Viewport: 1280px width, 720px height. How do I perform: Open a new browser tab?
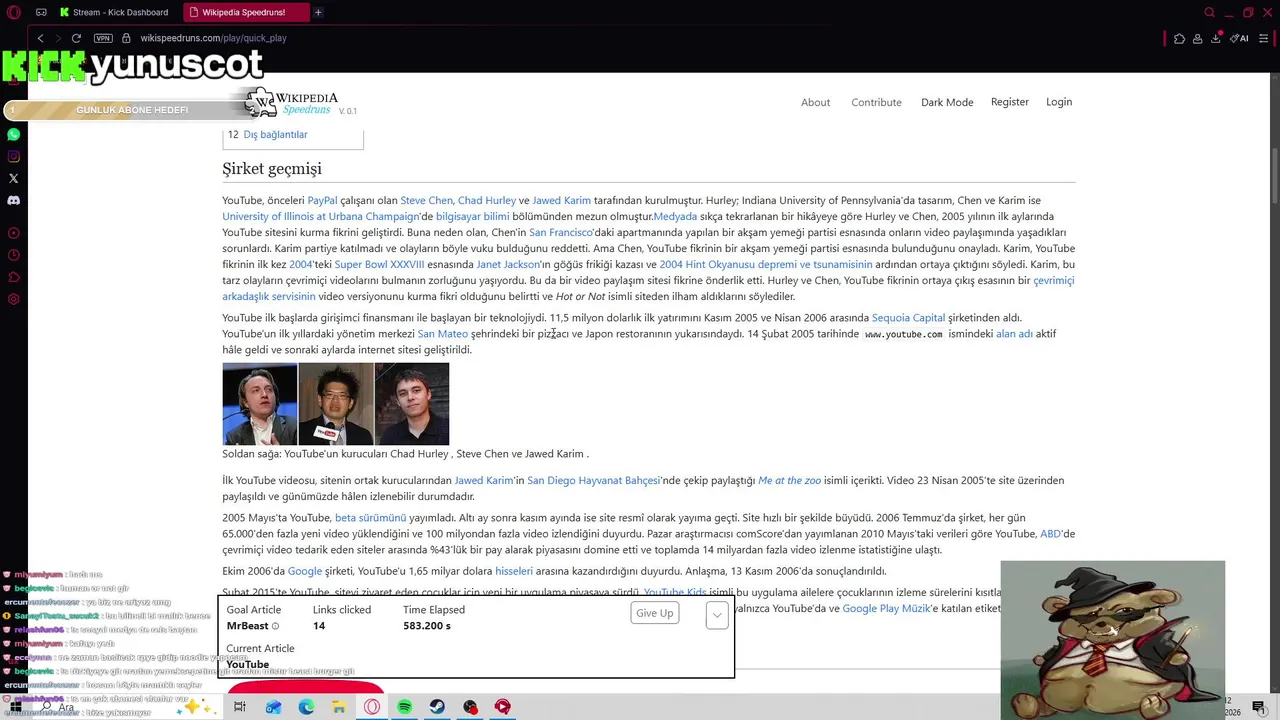(318, 12)
